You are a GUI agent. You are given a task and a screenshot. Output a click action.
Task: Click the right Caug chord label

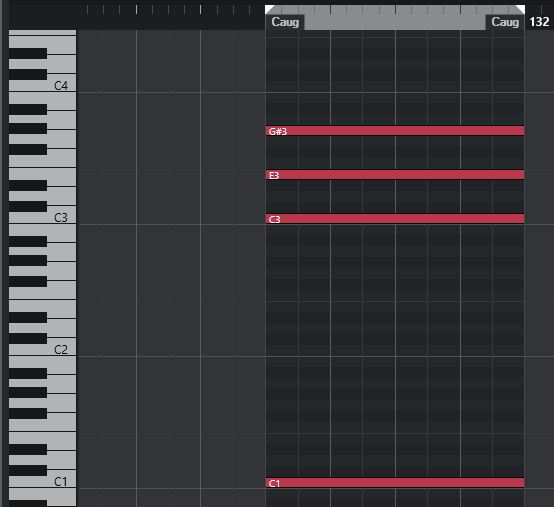click(505, 22)
